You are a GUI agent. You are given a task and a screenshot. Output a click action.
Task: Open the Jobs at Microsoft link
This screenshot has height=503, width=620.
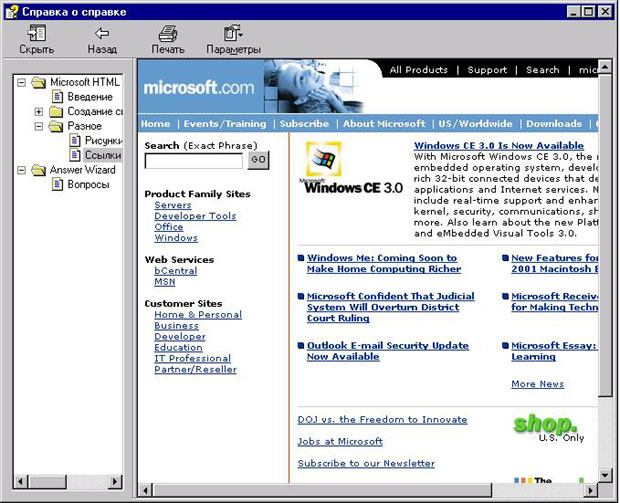(x=340, y=441)
